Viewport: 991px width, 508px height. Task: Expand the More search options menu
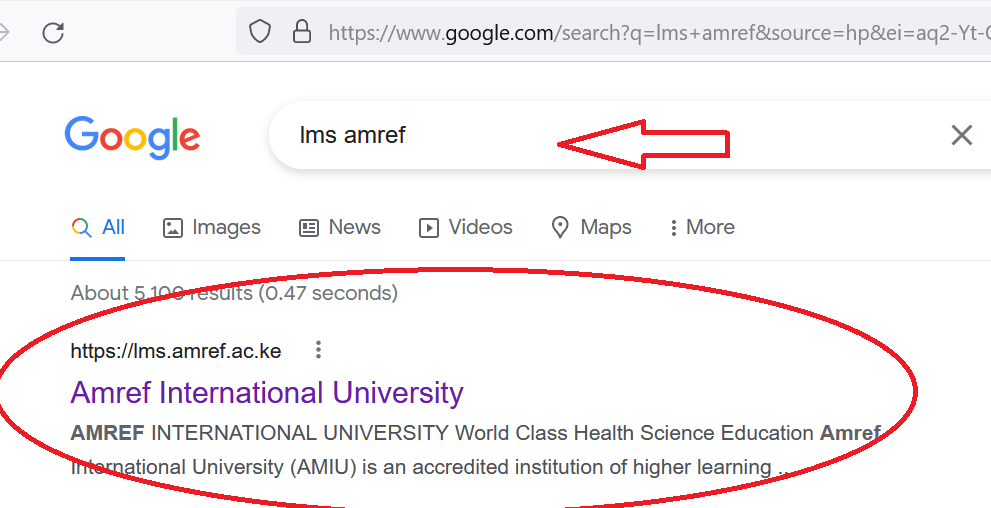click(x=702, y=227)
